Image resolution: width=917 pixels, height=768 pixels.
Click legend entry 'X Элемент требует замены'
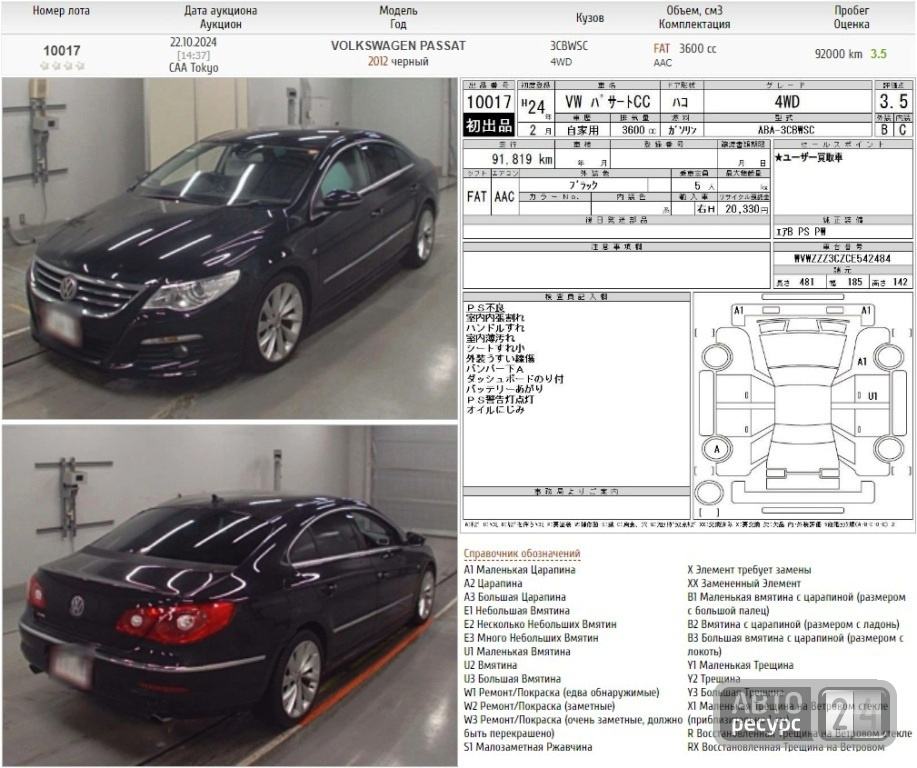pos(749,570)
